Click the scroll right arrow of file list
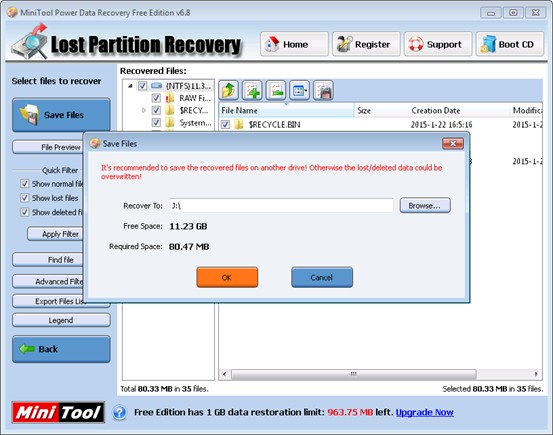Viewport: 553px width, 435px height. [x=536, y=374]
